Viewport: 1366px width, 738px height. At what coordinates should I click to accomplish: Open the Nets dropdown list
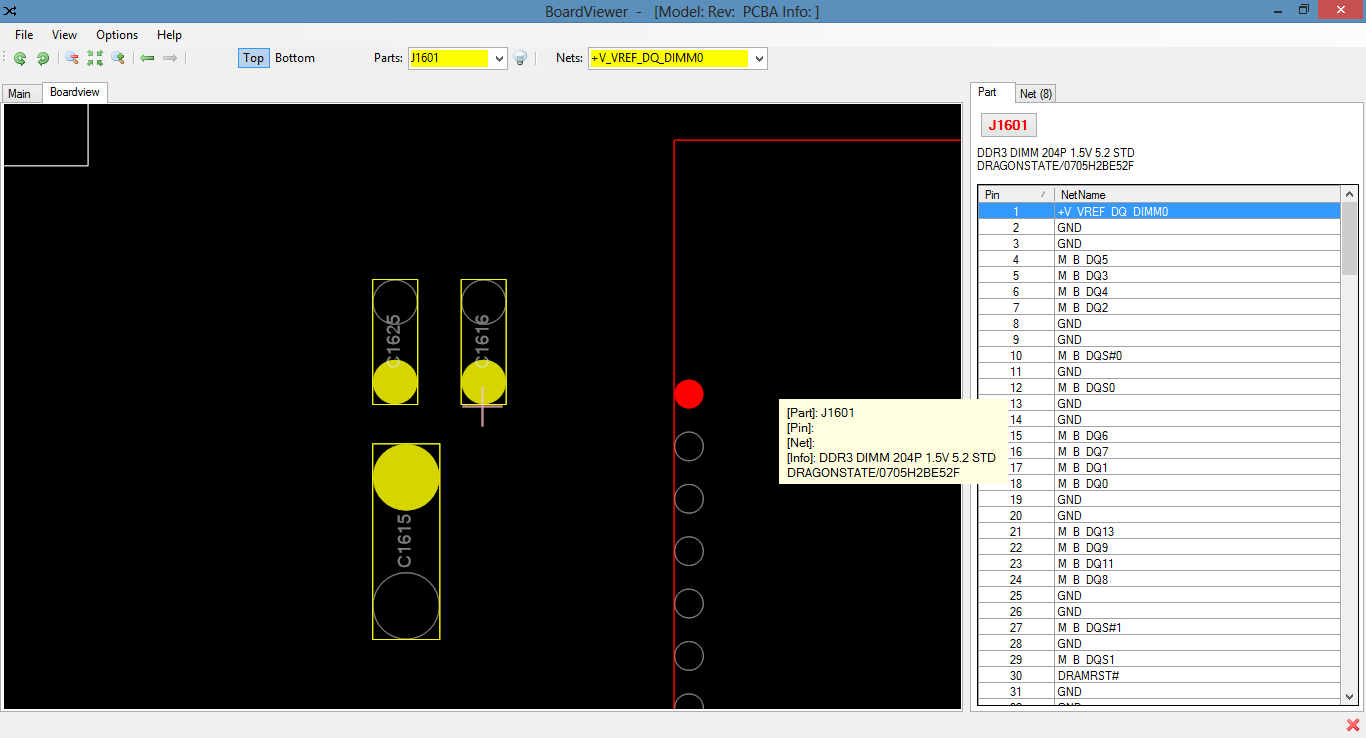point(759,58)
